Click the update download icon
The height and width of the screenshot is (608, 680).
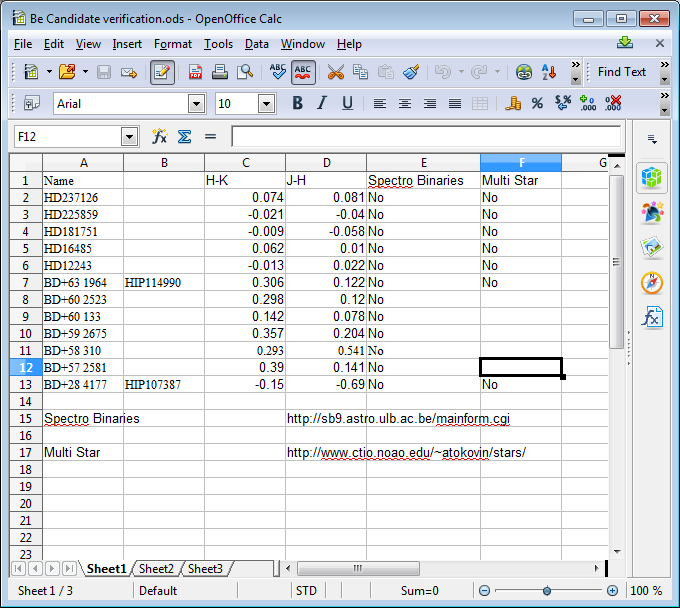coord(624,42)
